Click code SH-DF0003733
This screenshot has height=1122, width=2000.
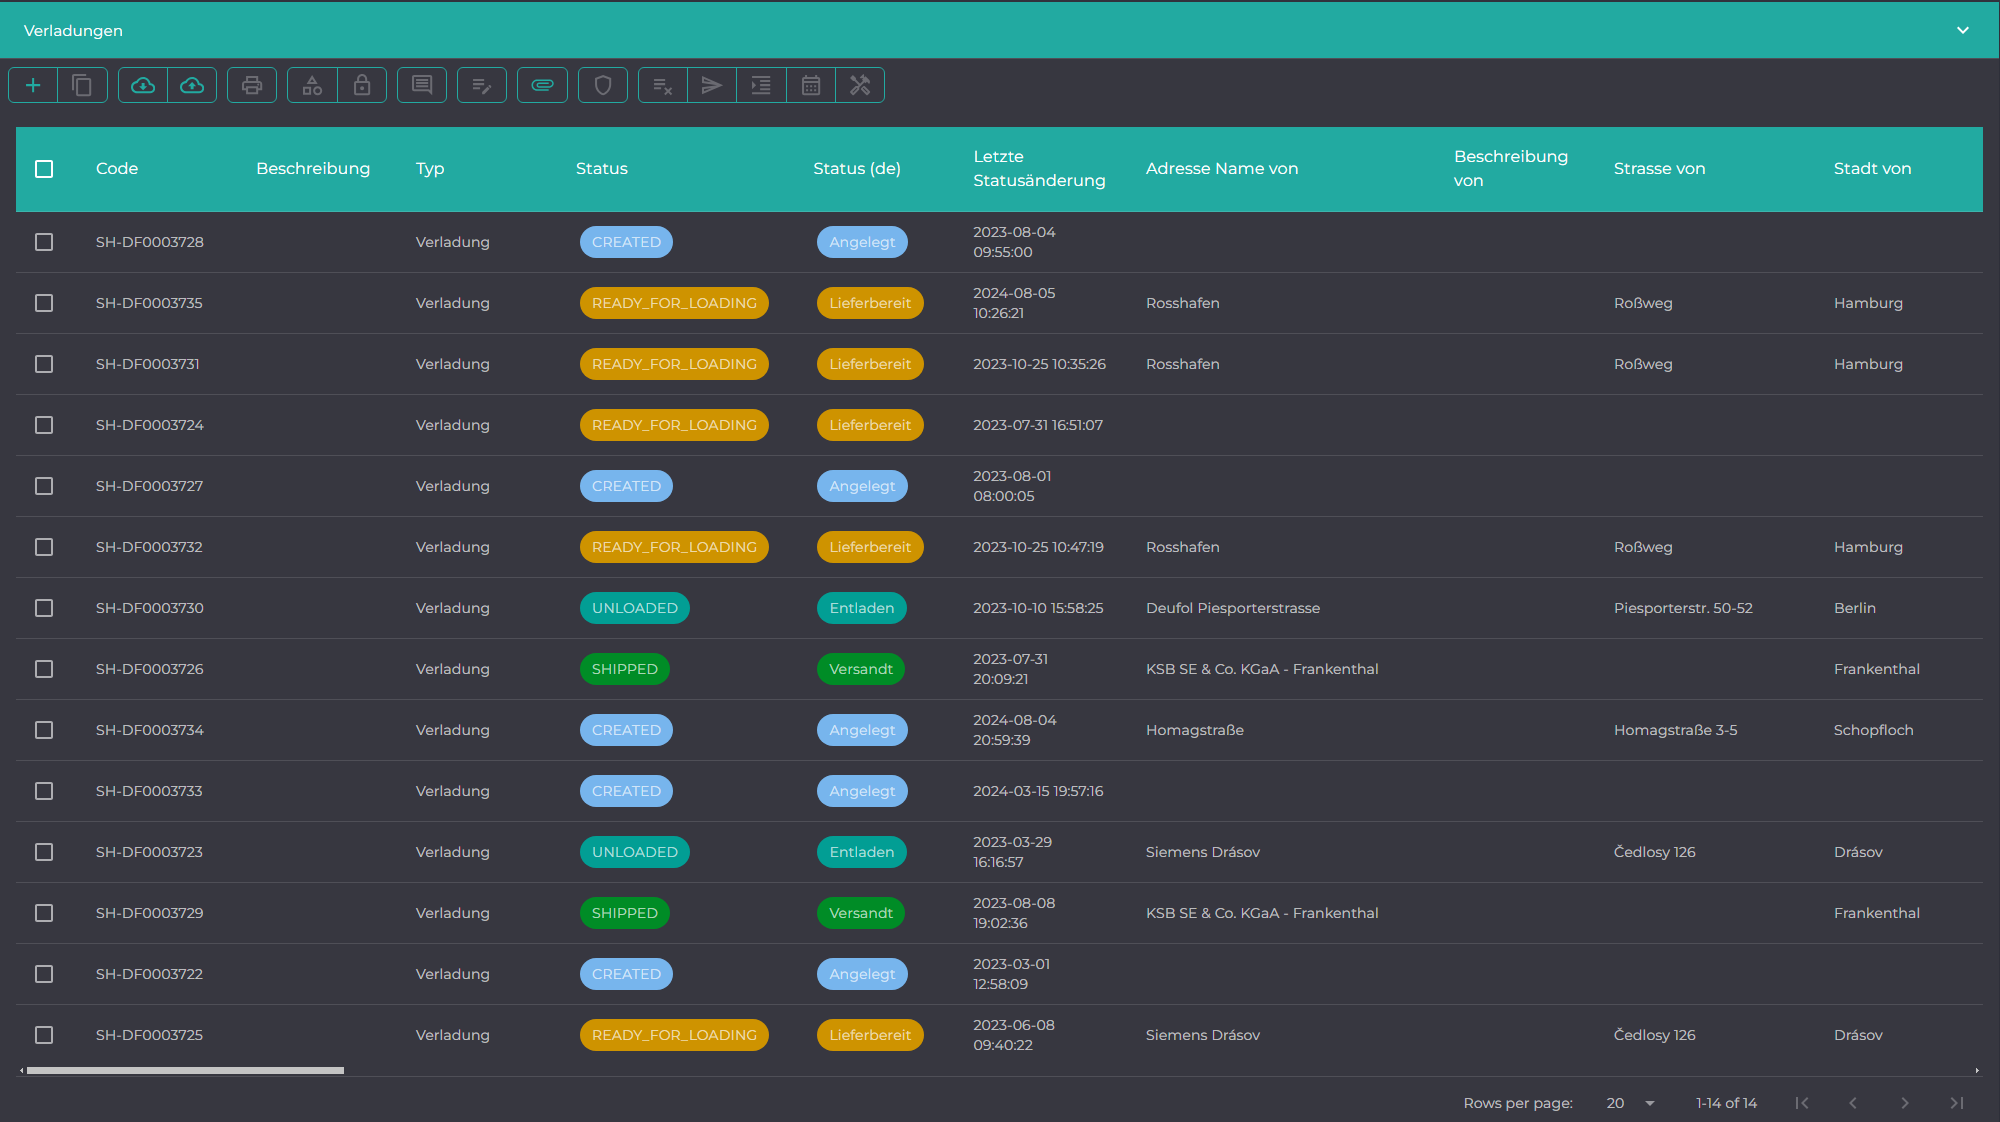click(149, 791)
